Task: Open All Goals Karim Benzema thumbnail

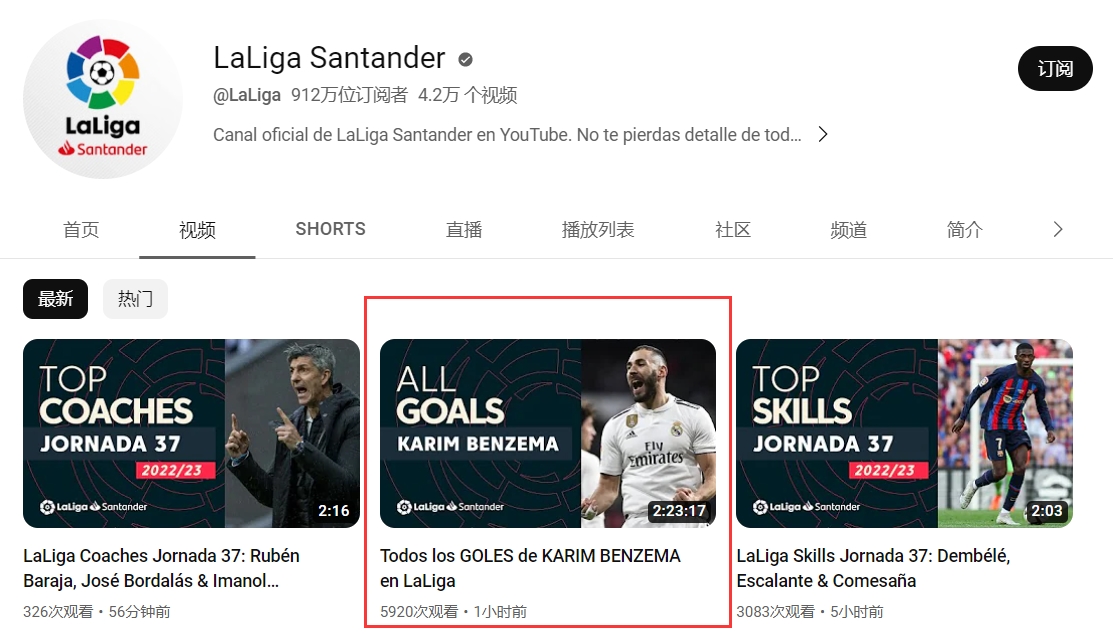Action: coord(548,433)
